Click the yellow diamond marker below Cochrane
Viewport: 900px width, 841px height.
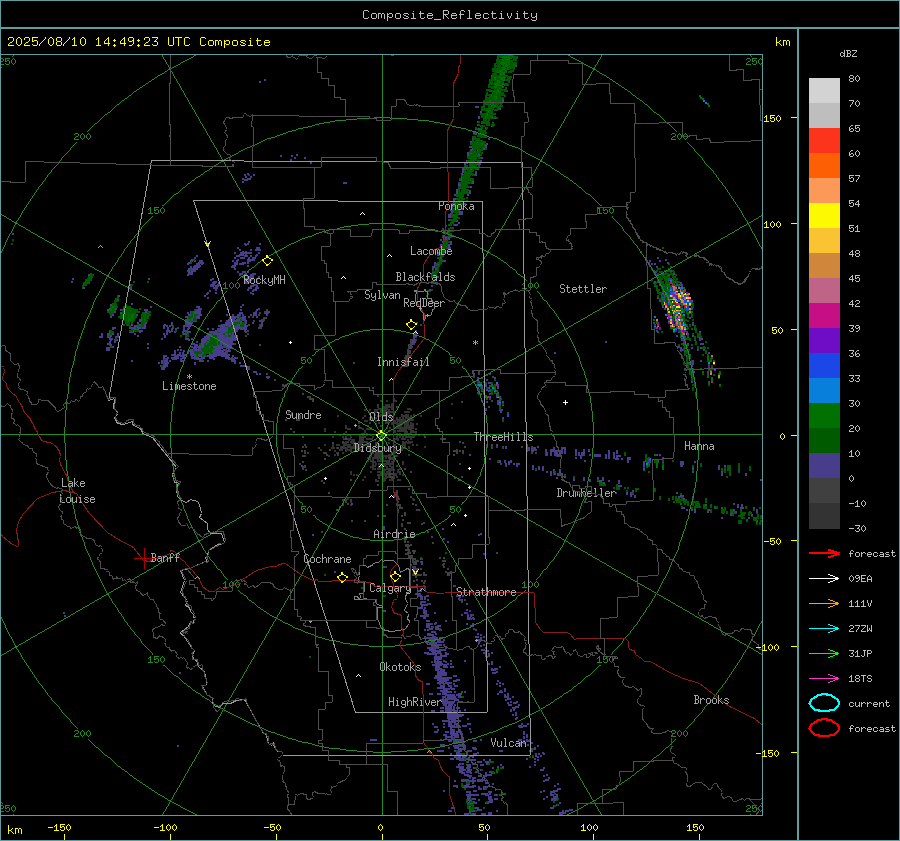click(x=342, y=577)
